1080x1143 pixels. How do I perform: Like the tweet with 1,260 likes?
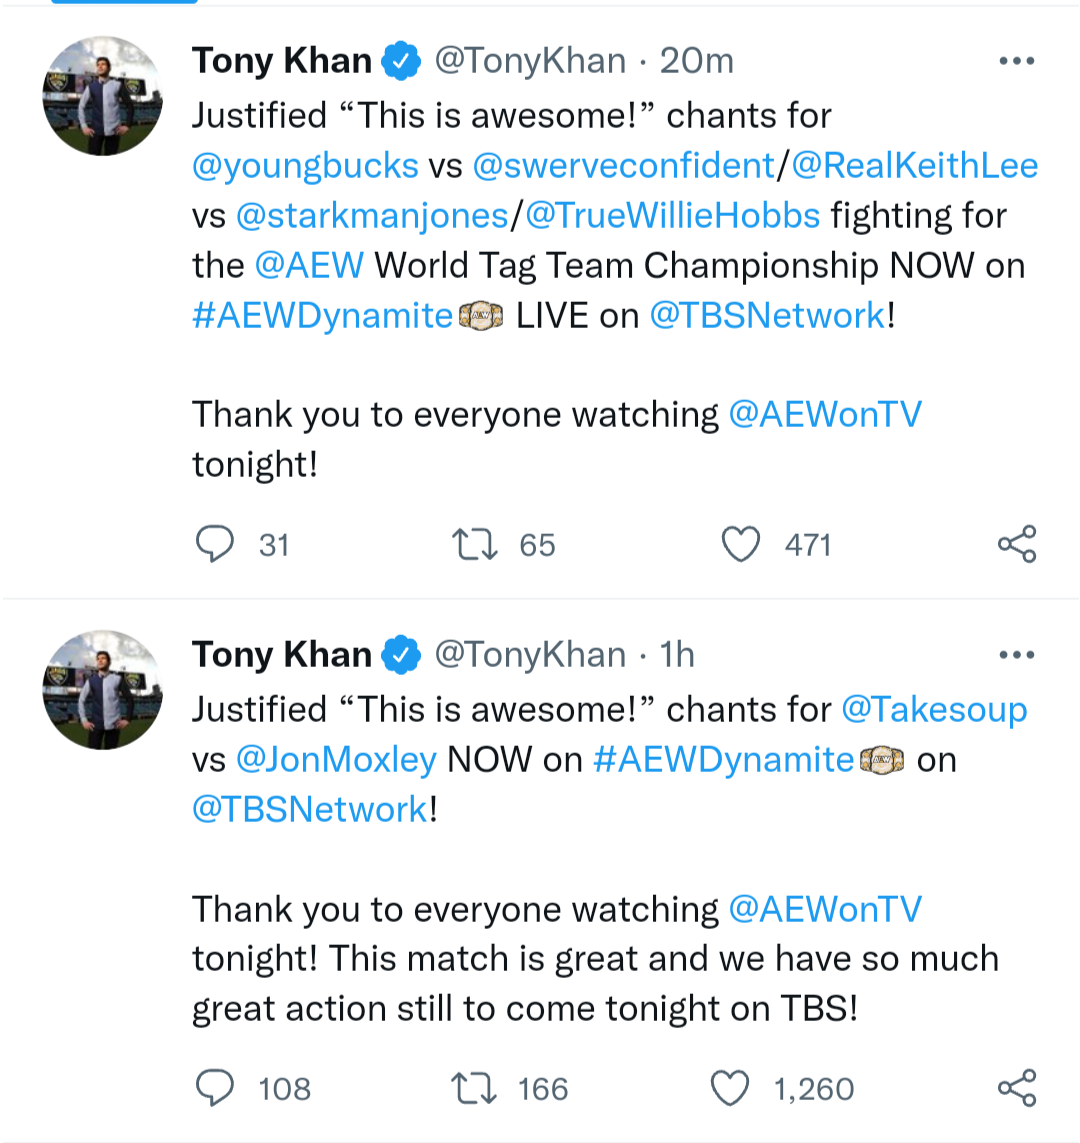(x=730, y=1089)
